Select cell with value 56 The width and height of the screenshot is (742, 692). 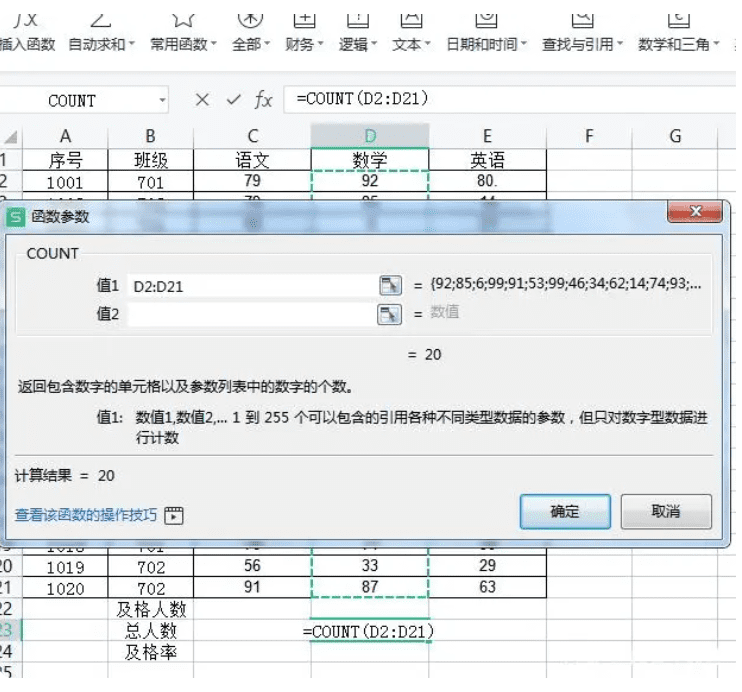(x=252, y=566)
